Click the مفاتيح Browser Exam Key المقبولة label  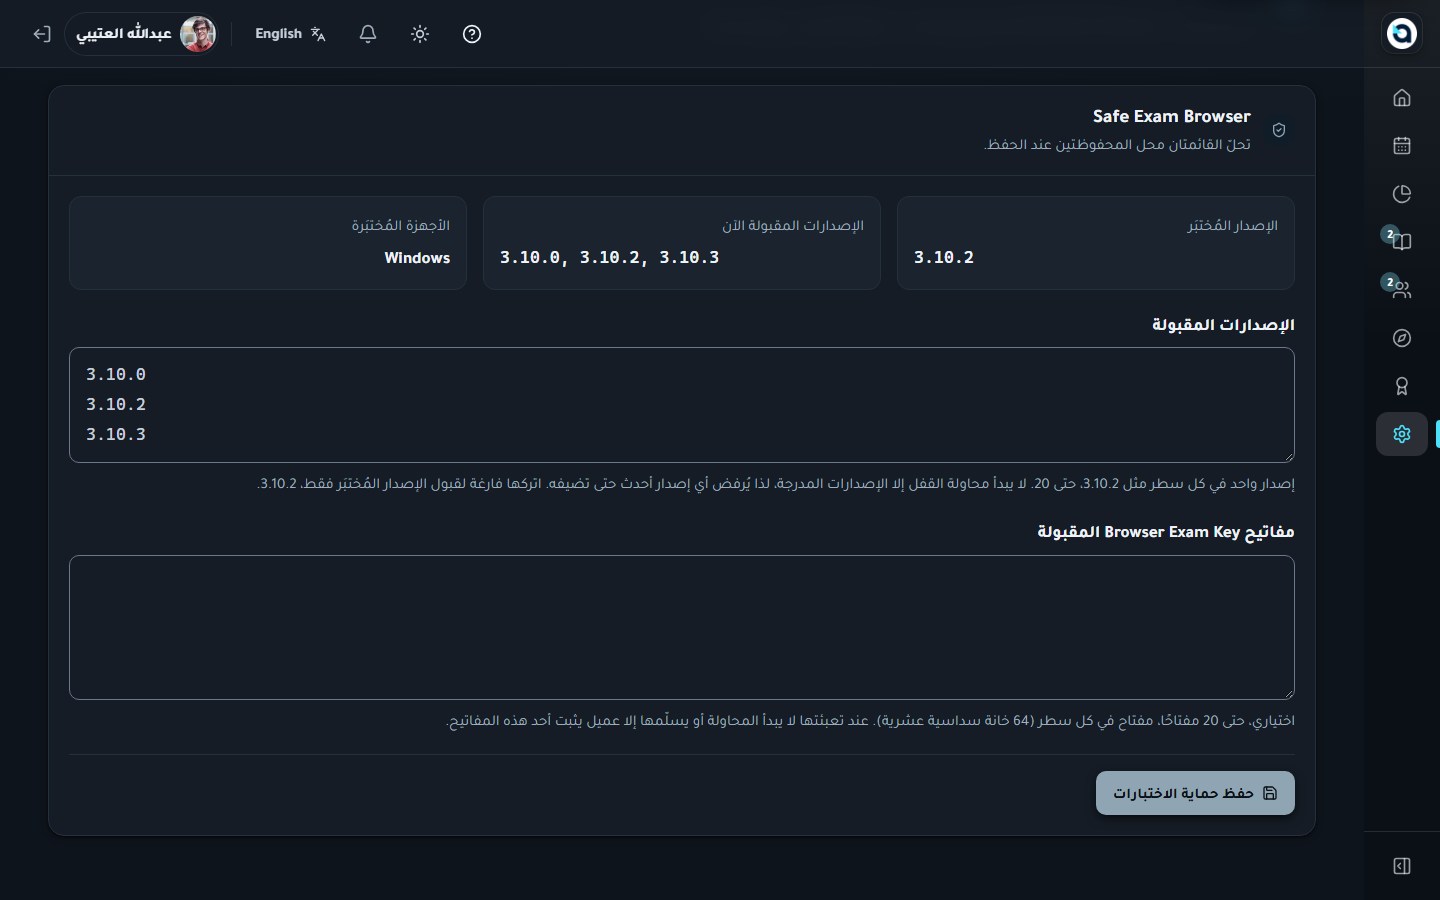click(x=1166, y=532)
